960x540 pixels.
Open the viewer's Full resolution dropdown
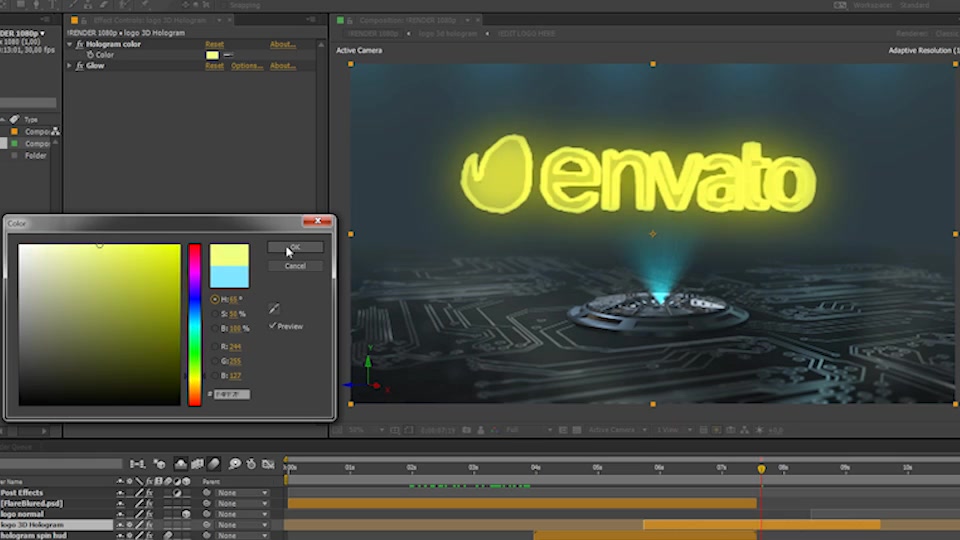point(529,430)
